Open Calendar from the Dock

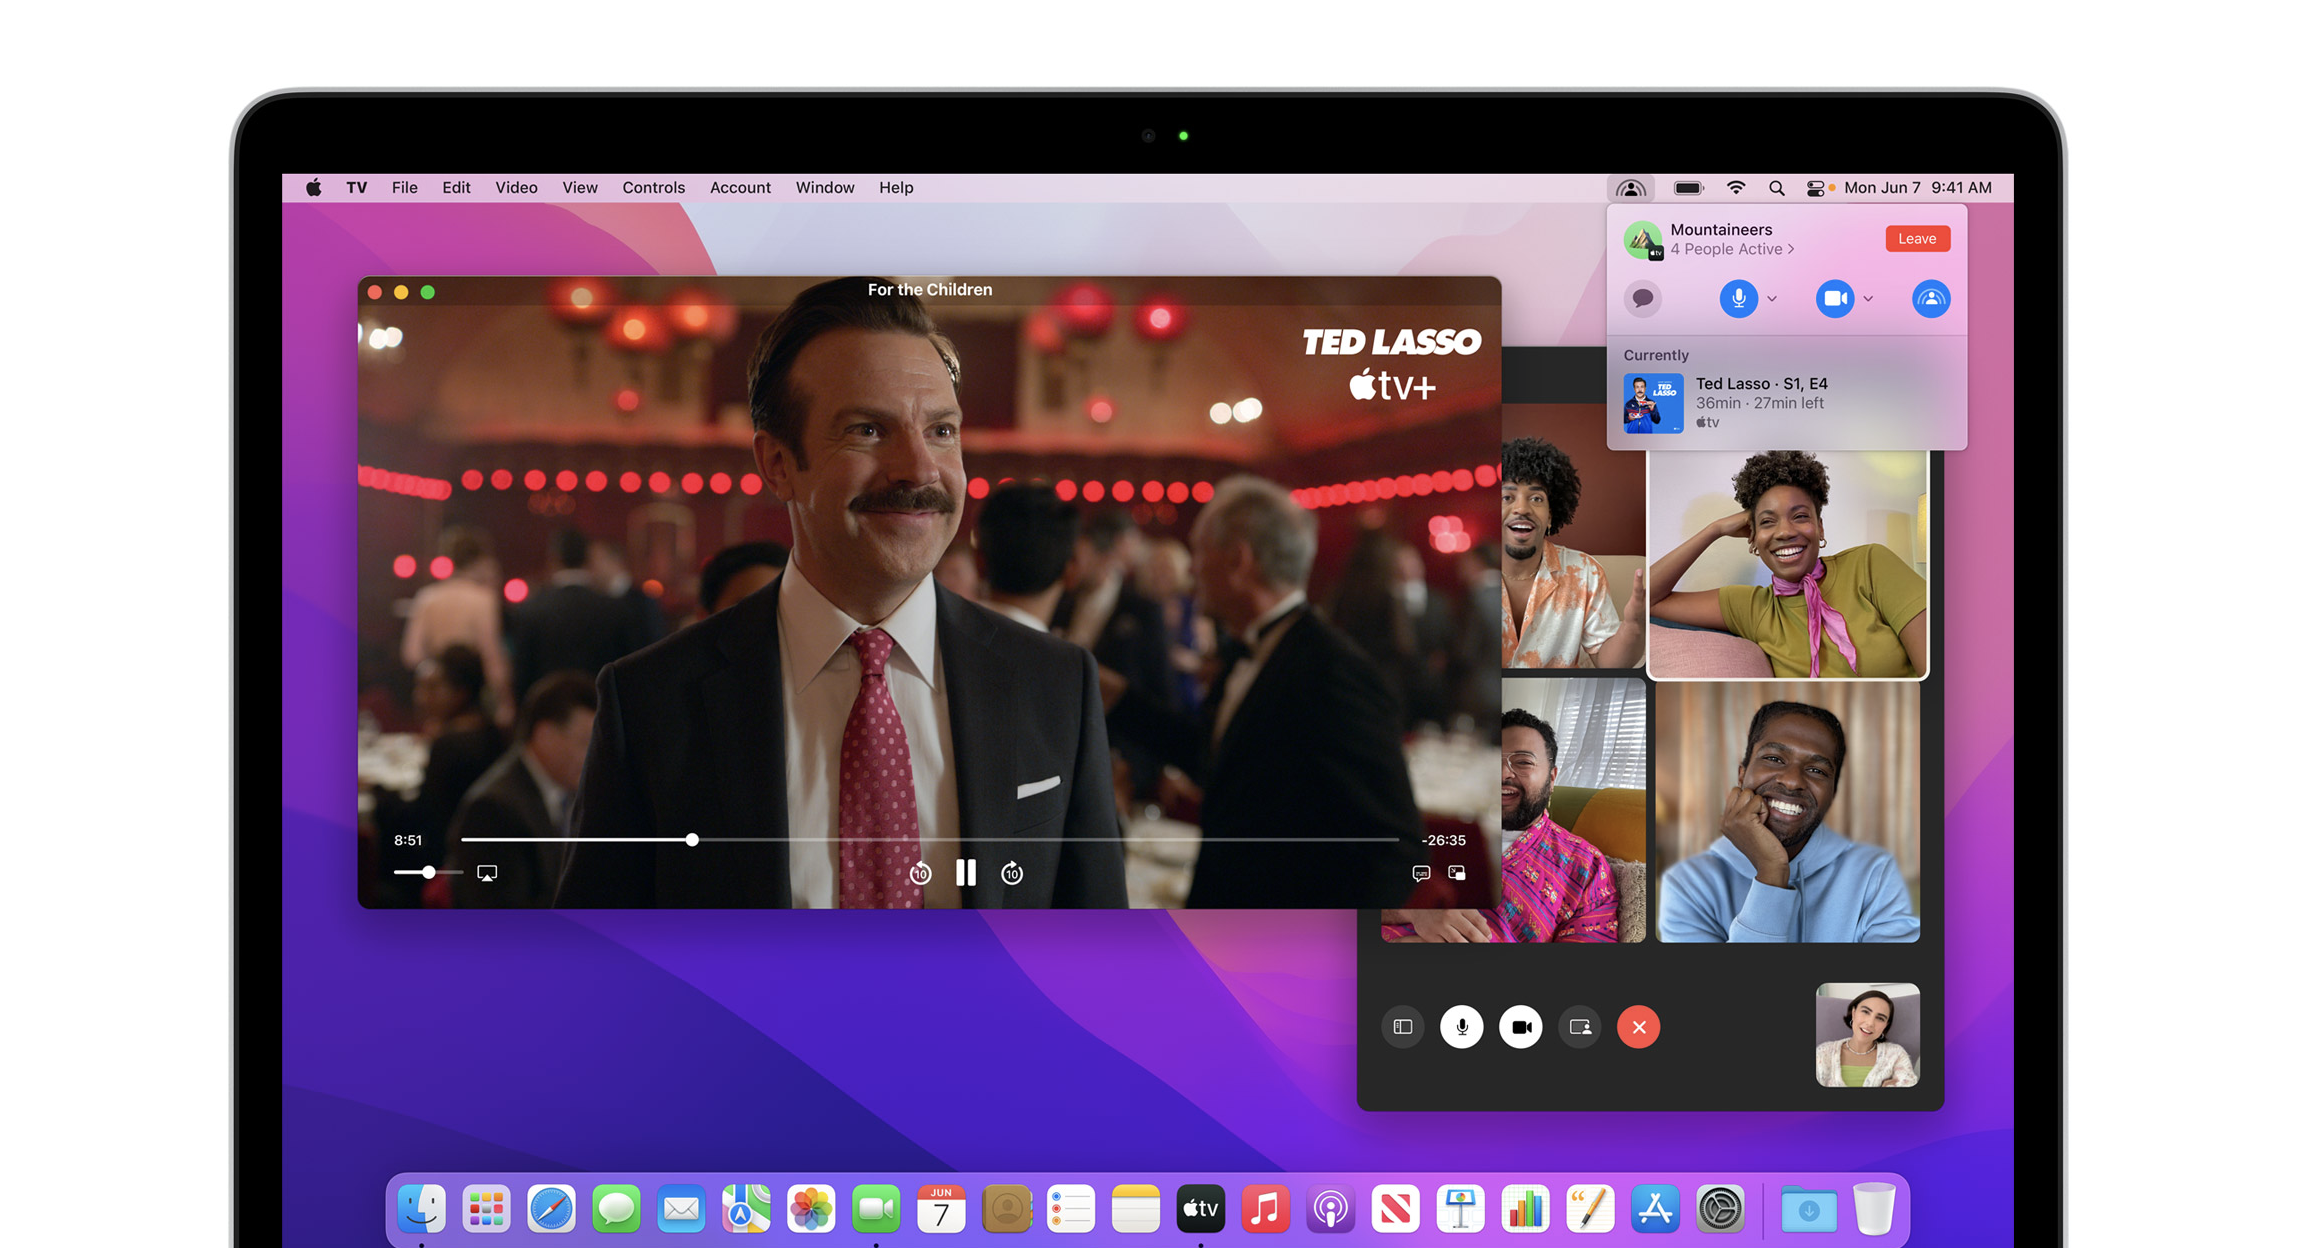pyautogui.click(x=941, y=1209)
